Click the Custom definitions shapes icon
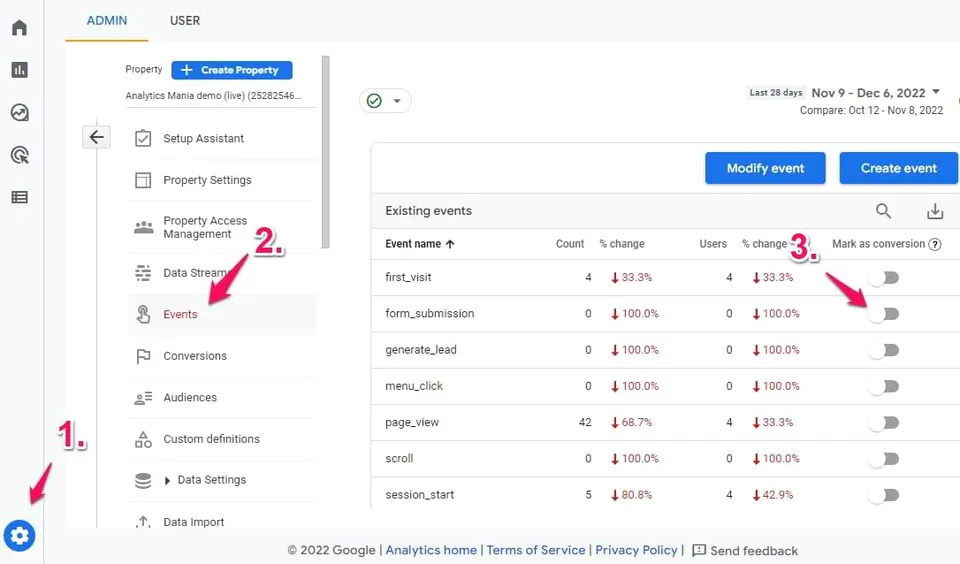 [x=143, y=439]
